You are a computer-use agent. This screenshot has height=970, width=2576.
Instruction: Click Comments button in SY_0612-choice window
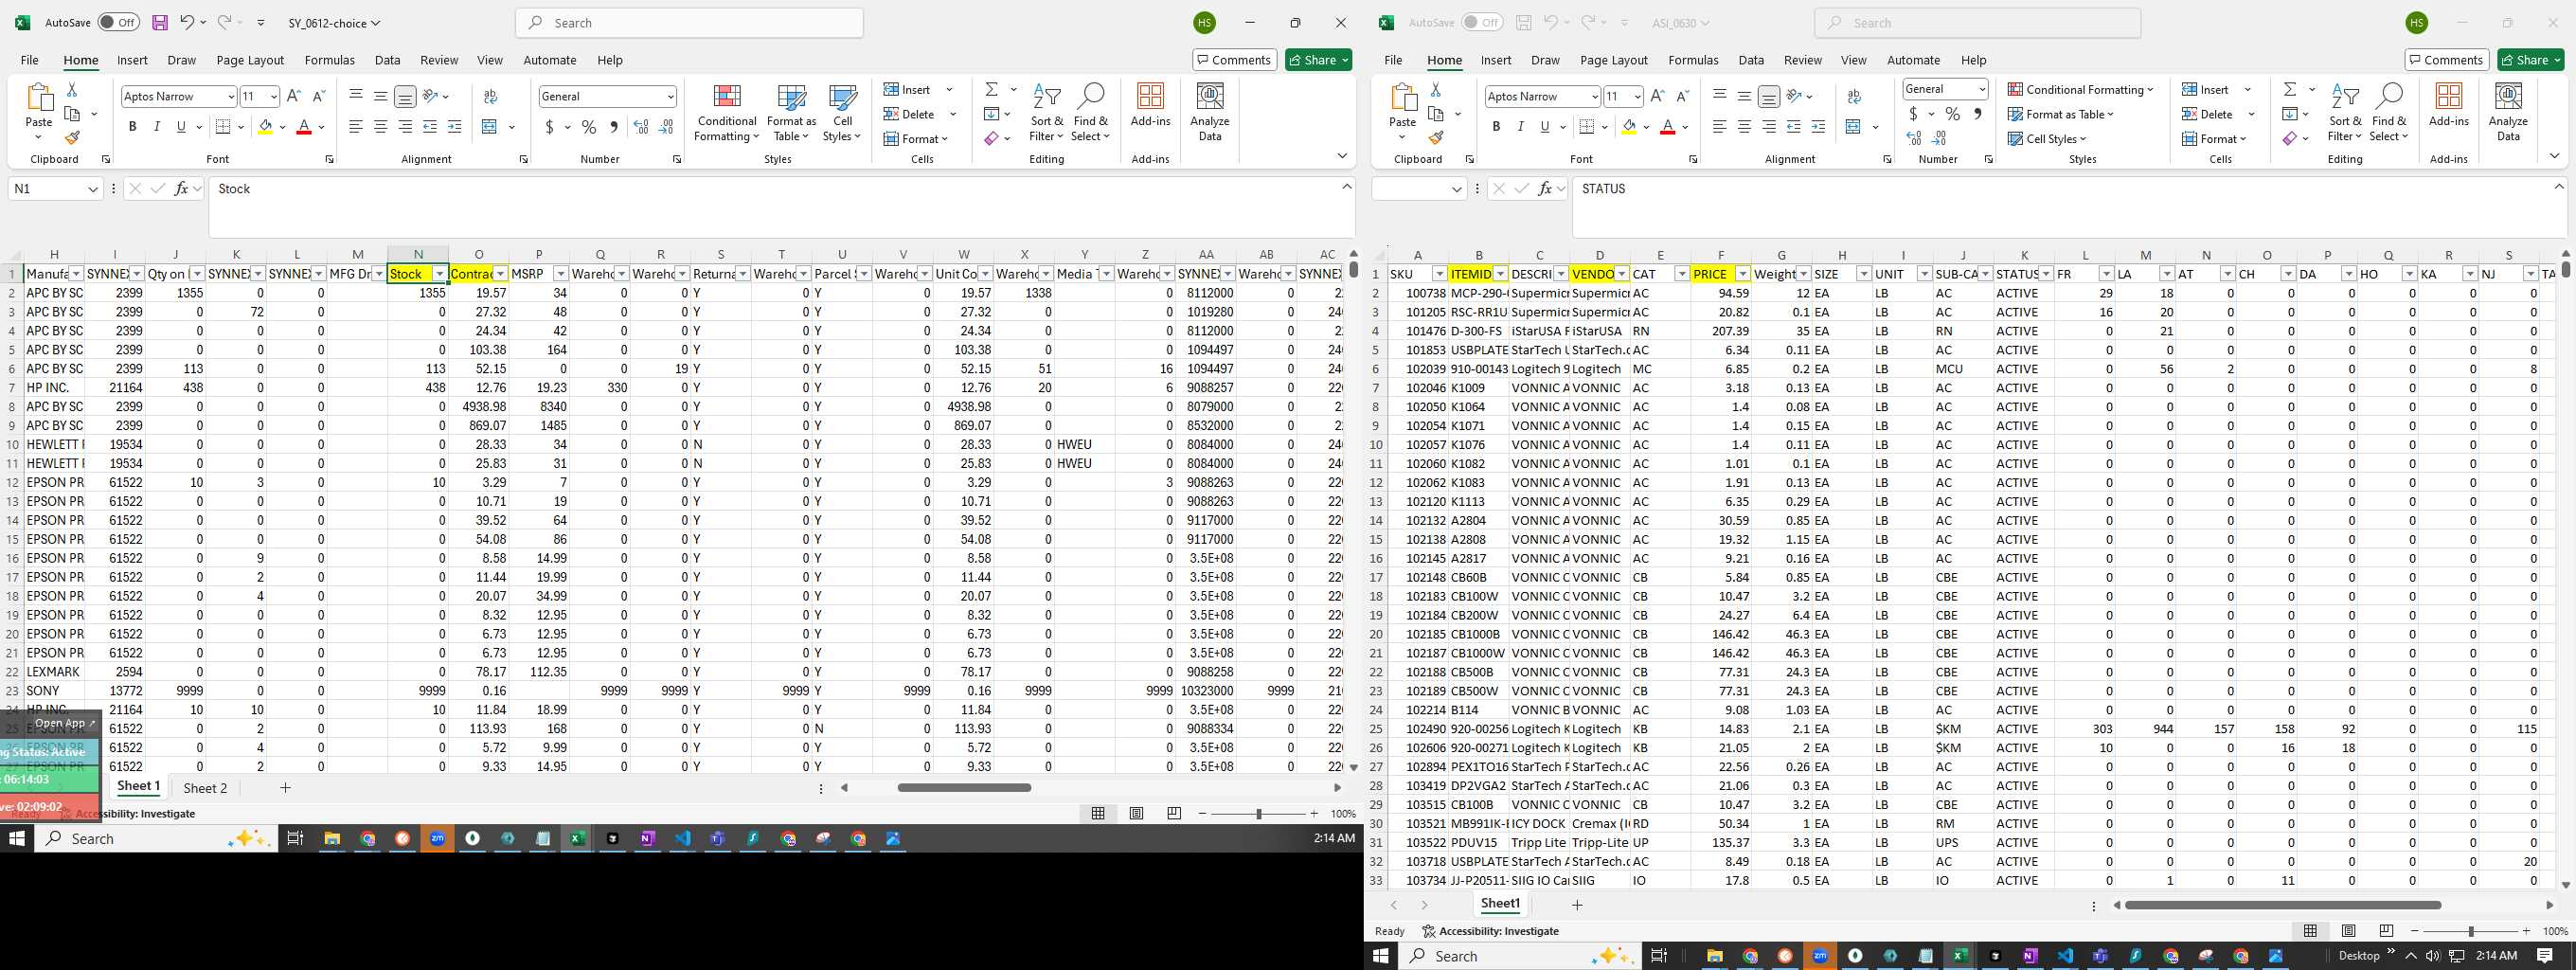point(1234,60)
